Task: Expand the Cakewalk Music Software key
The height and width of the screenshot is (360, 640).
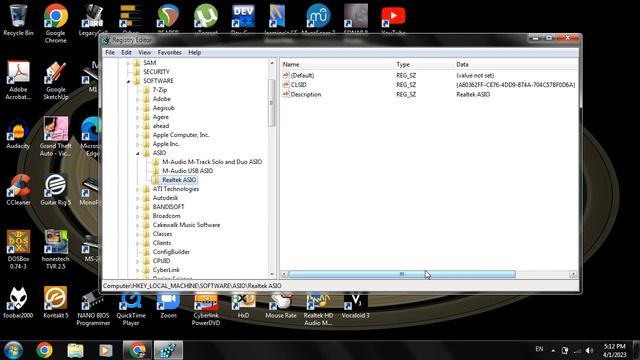Action: pyautogui.click(x=138, y=225)
